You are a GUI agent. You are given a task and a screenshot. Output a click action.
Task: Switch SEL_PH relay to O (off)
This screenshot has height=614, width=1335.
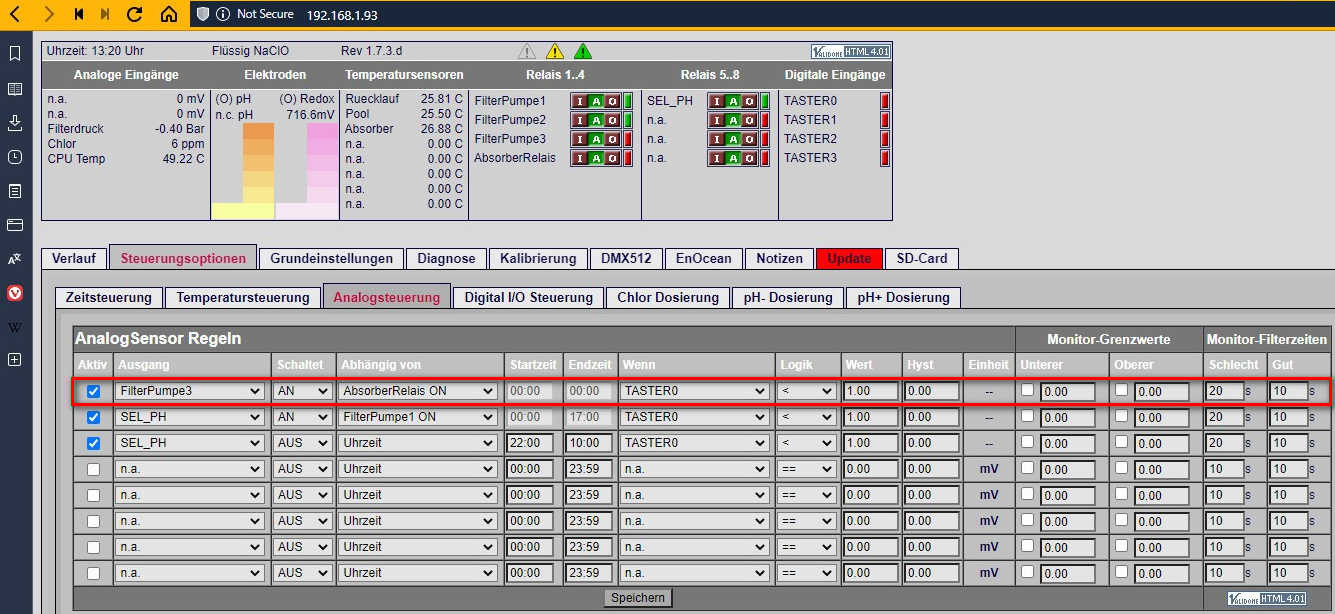point(749,101)
